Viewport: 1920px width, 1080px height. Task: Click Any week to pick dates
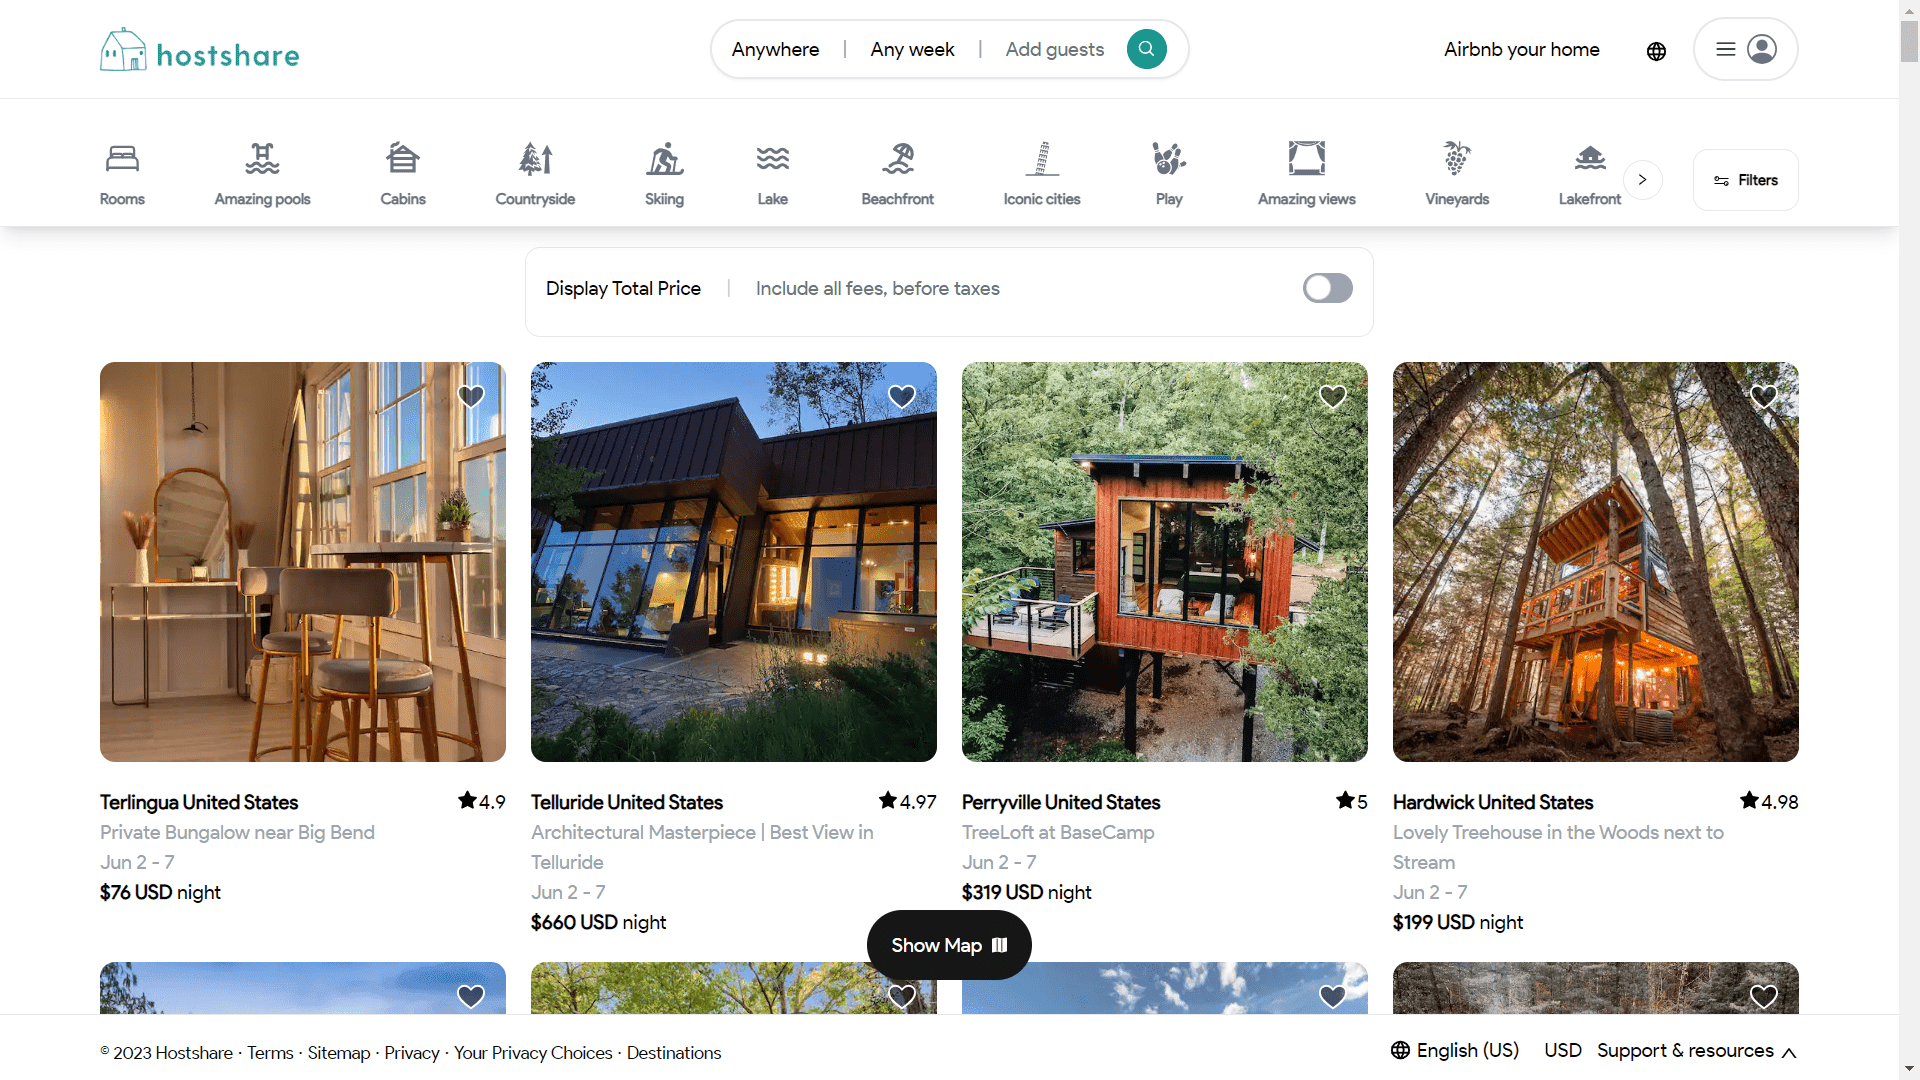911,48
